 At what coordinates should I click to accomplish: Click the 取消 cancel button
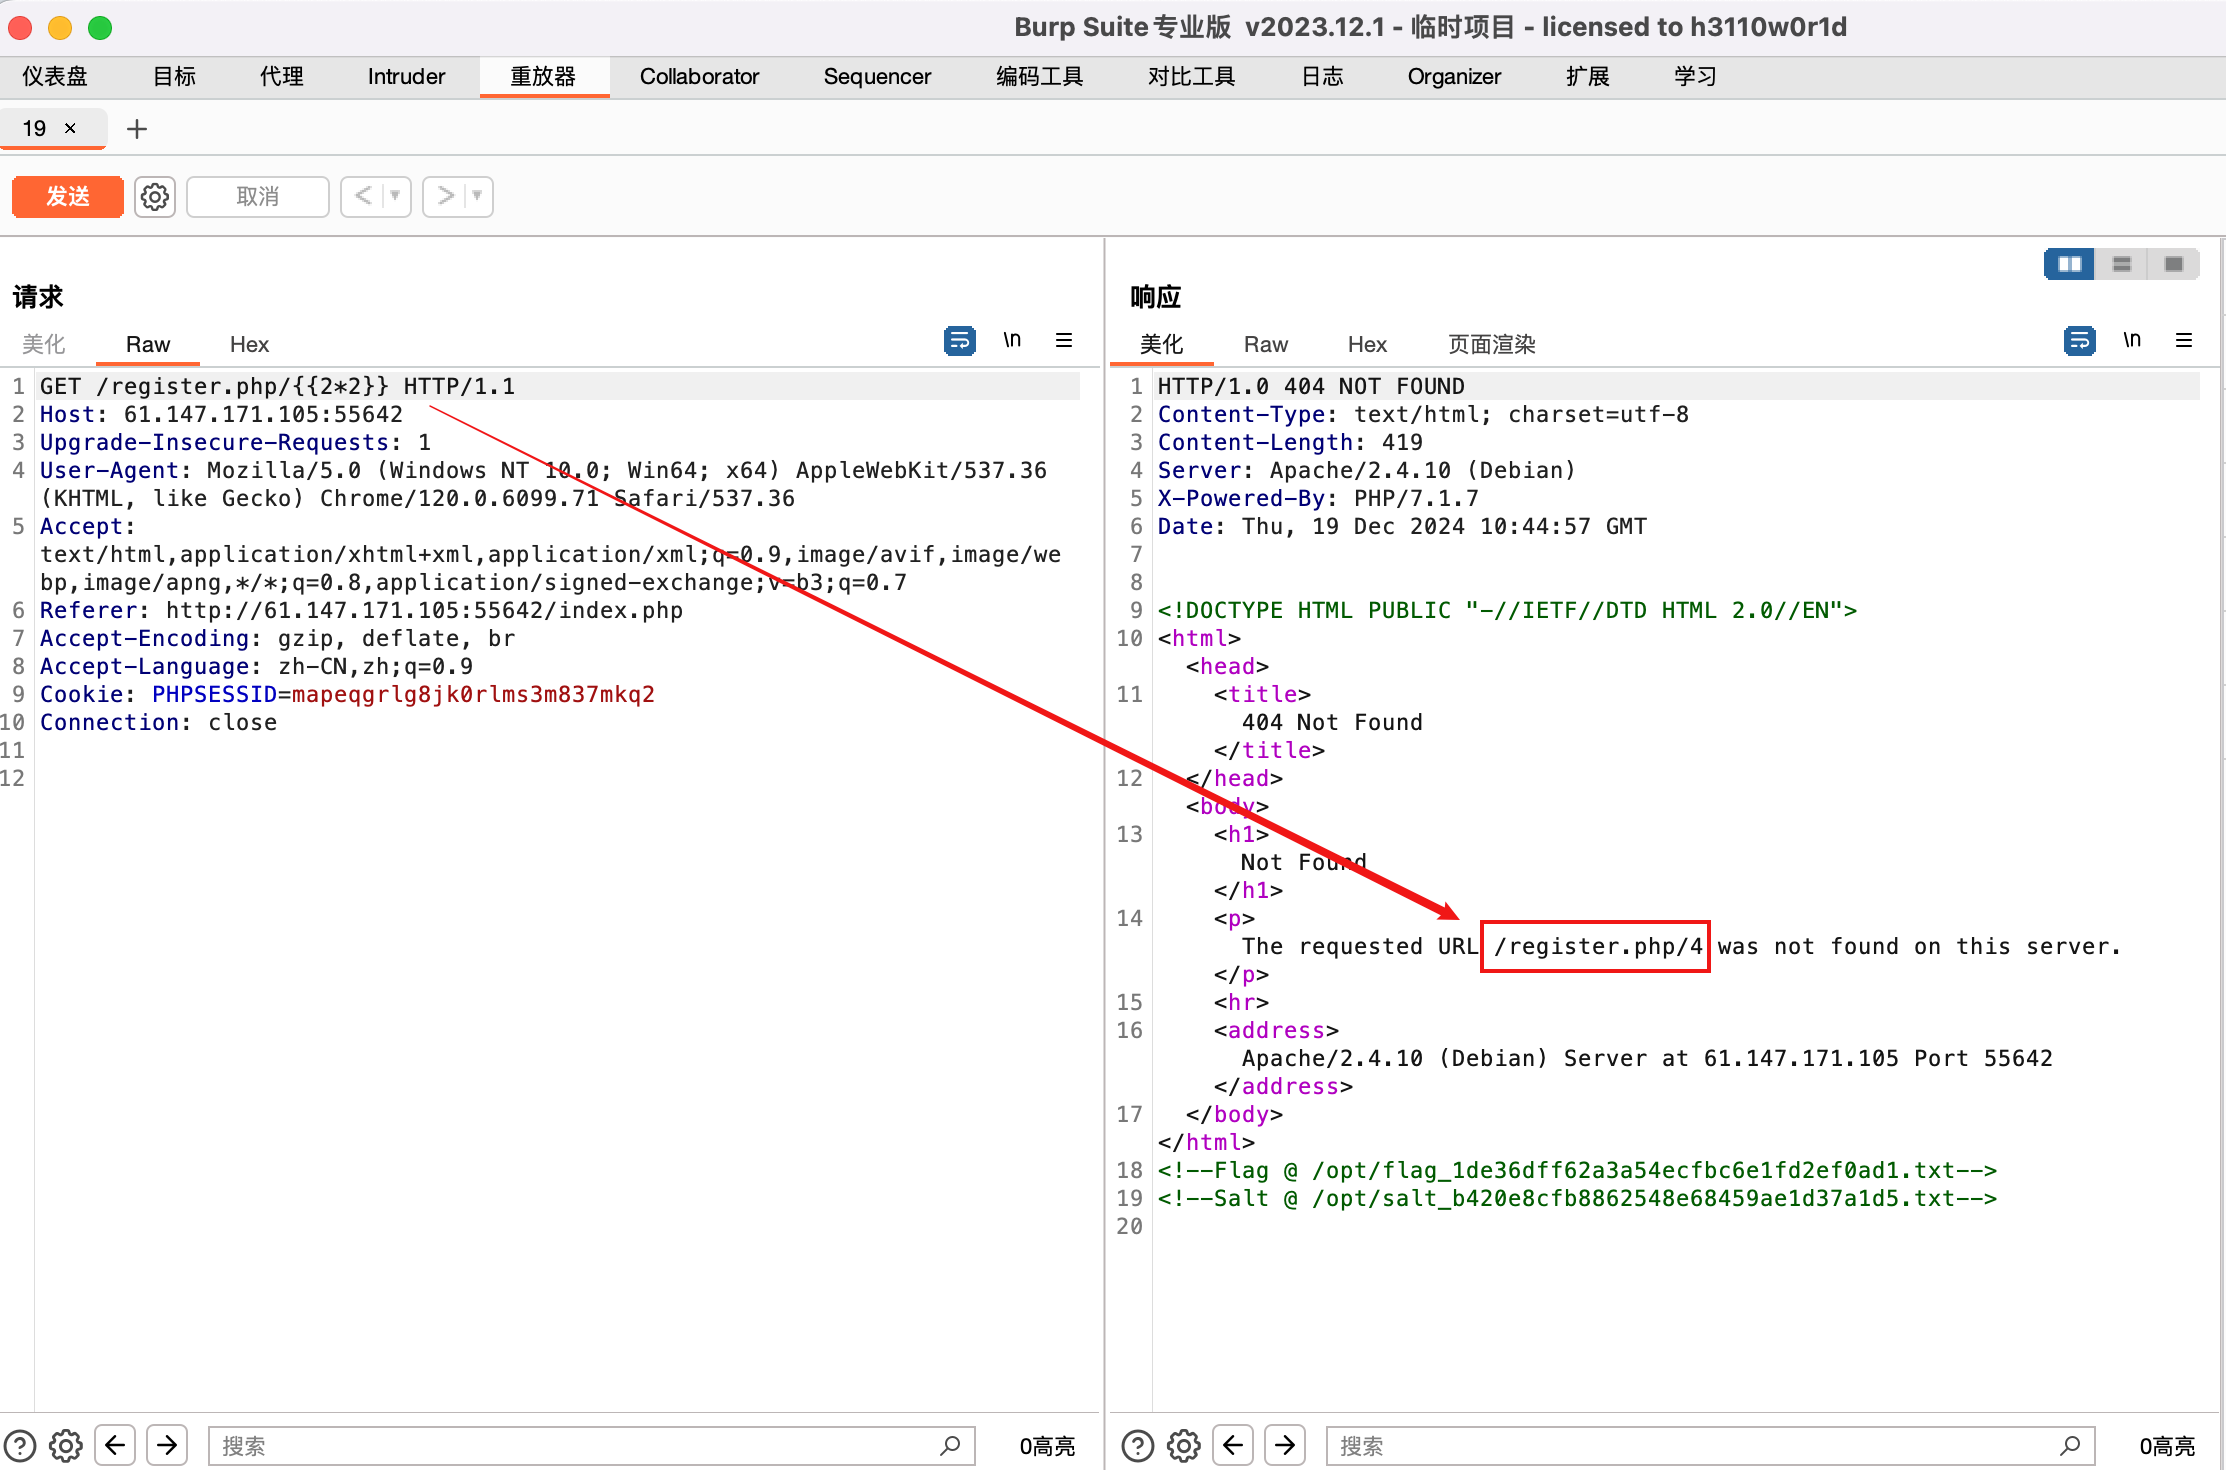[x=258, y=196]
